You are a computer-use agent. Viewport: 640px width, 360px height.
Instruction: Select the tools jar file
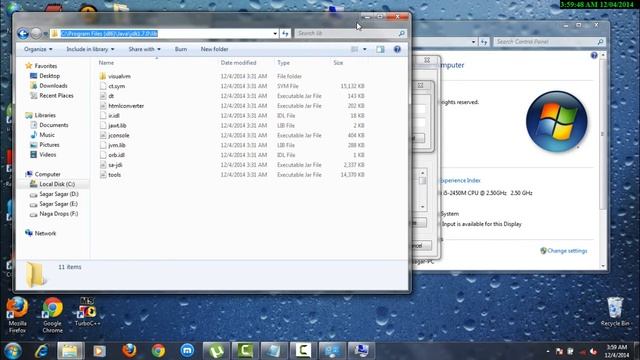pyautogui.click(x=115, y=175)
